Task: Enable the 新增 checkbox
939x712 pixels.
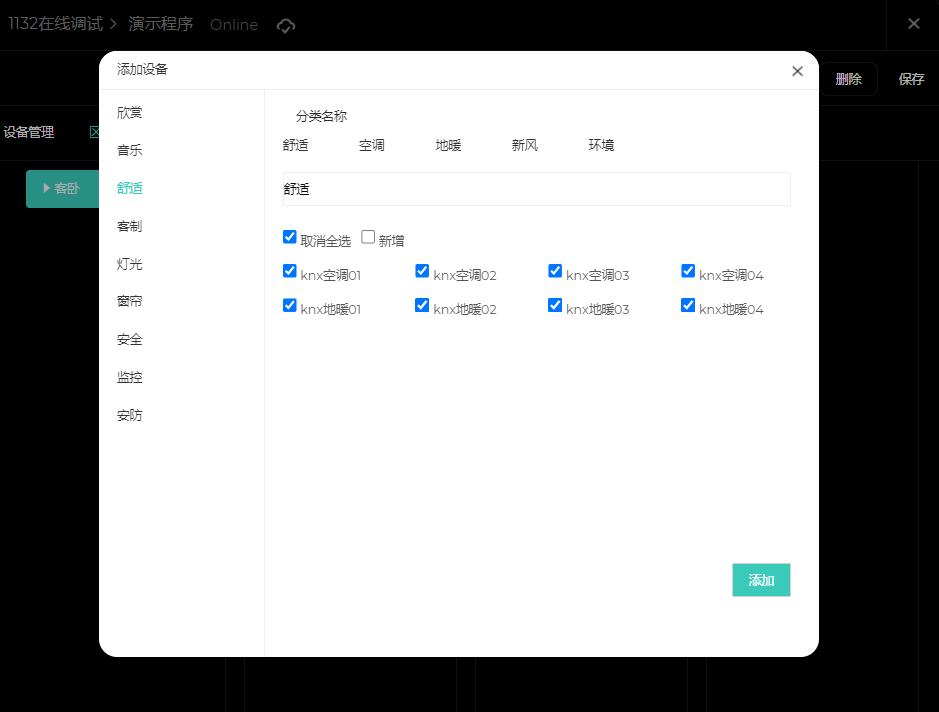Action: pyautogui.click(x=368, y=237)
